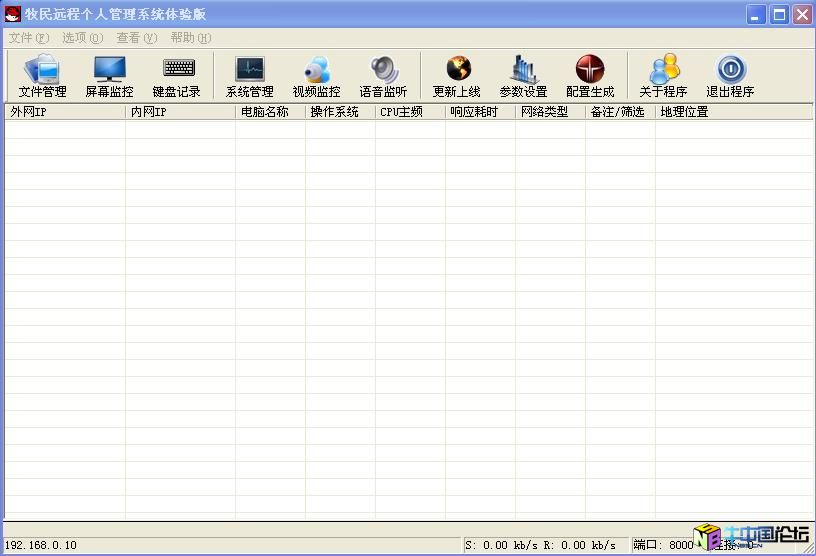Image resolution: width=816 pixels, height=556 pixels.
Task: Click the 操作系统 column header
Action: [x=340, y=112]
